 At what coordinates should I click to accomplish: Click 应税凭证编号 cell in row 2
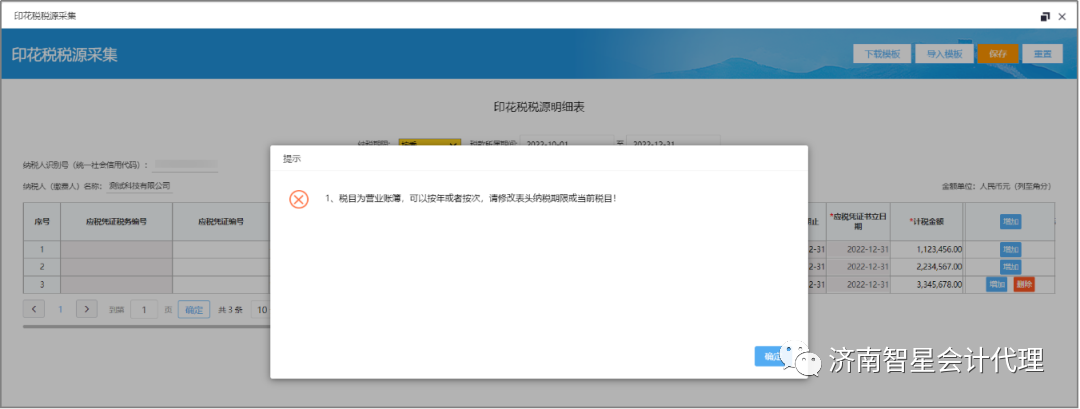point(222,266)
